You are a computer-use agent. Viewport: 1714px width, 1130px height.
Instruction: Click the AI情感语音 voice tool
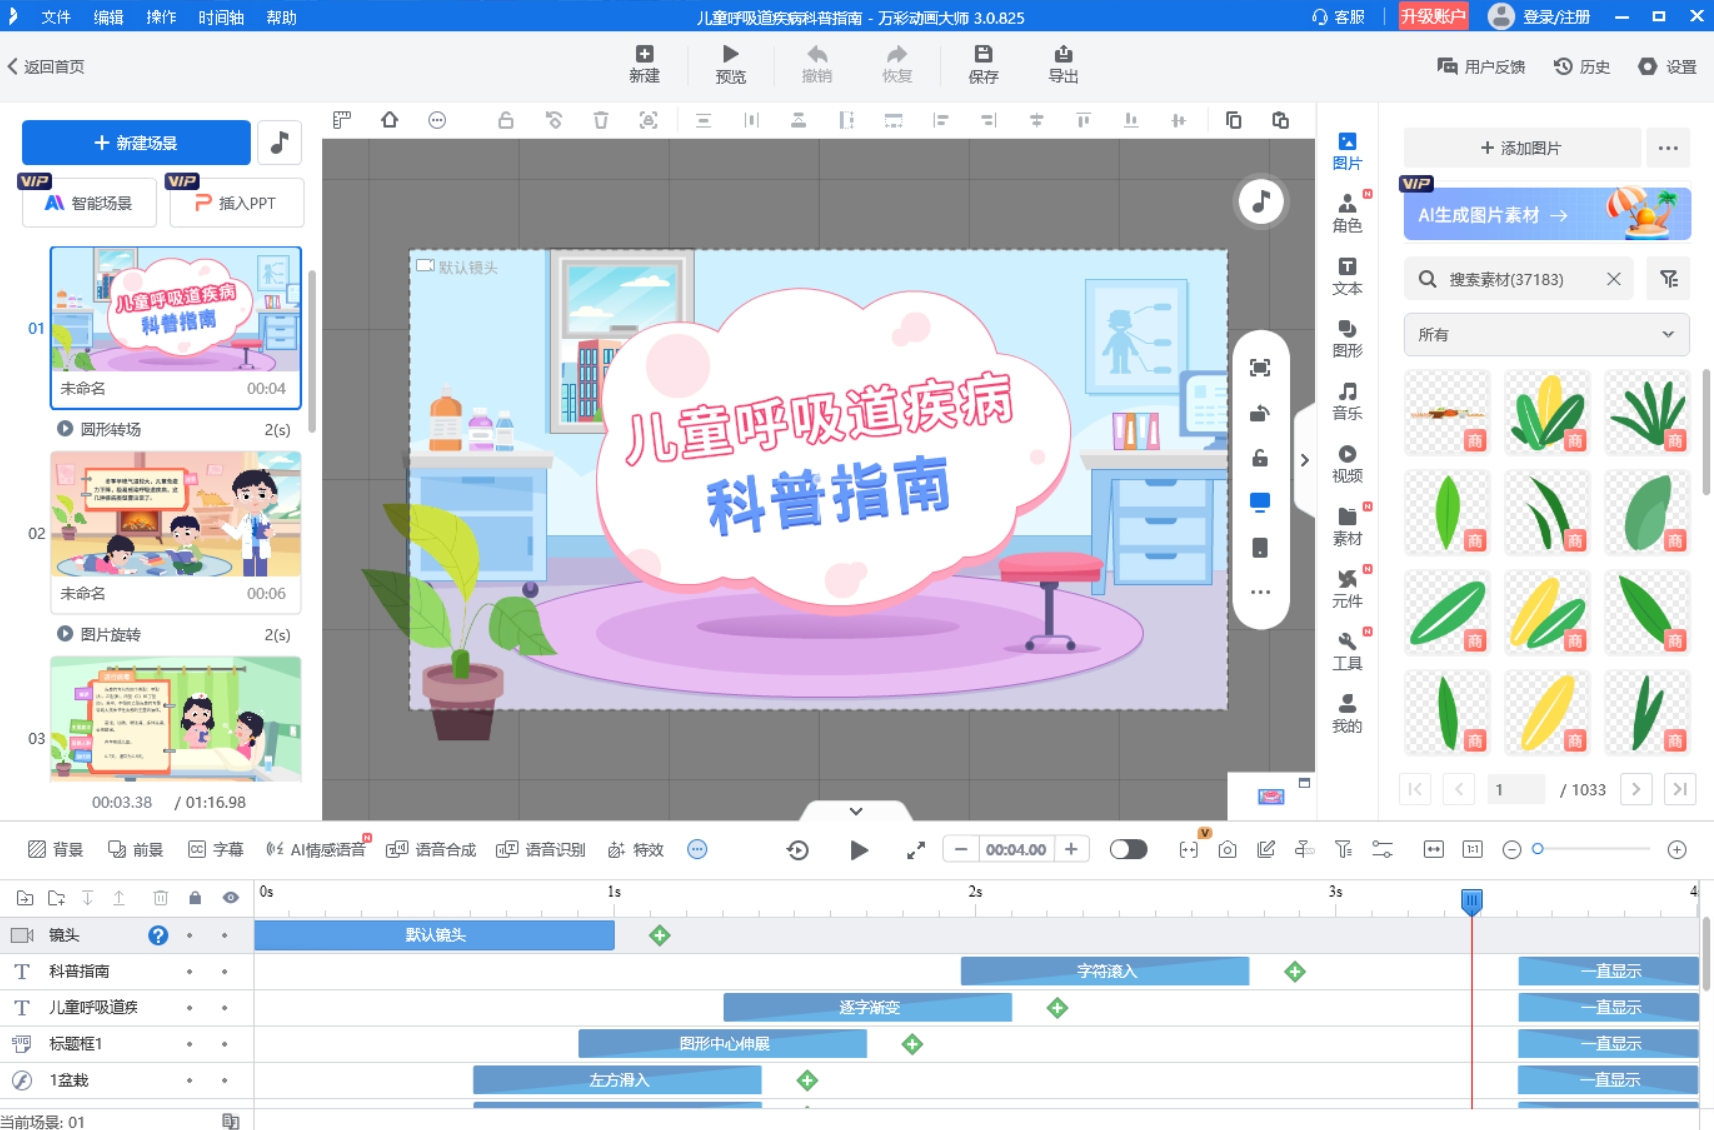(x=316, y=849)
